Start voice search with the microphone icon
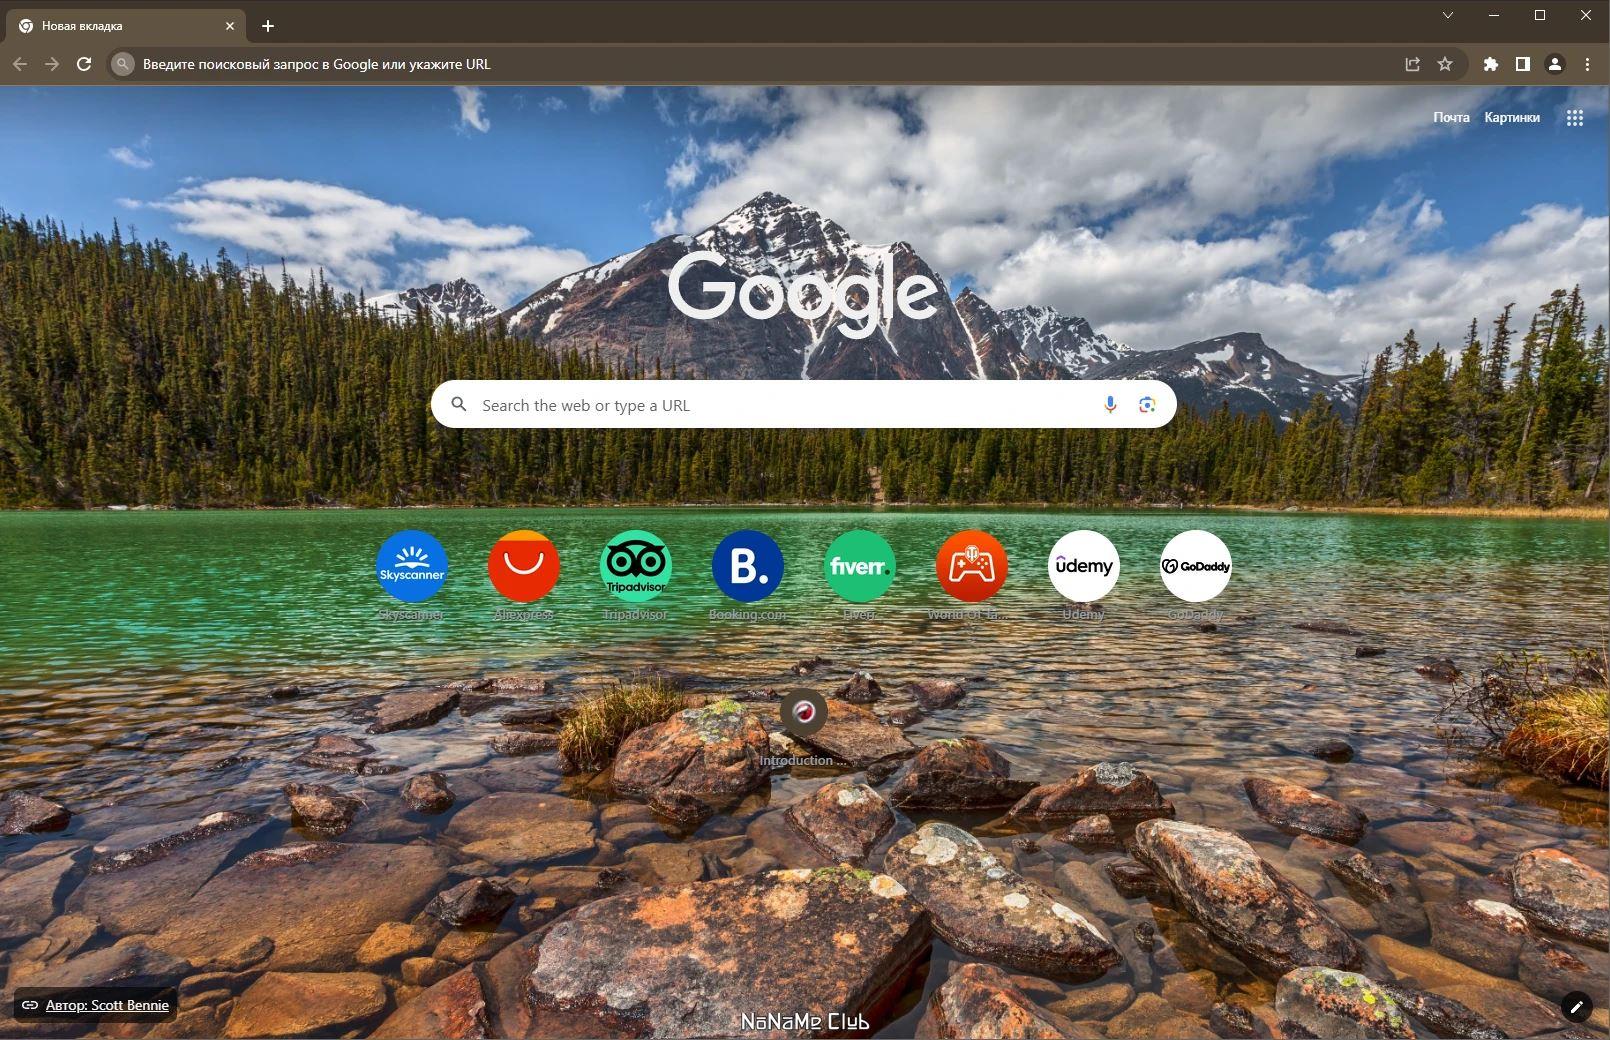 pos(1109,405)
